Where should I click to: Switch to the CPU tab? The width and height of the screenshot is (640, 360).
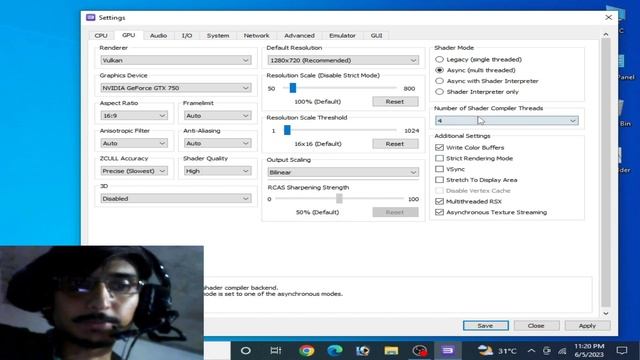pos(101,36)
